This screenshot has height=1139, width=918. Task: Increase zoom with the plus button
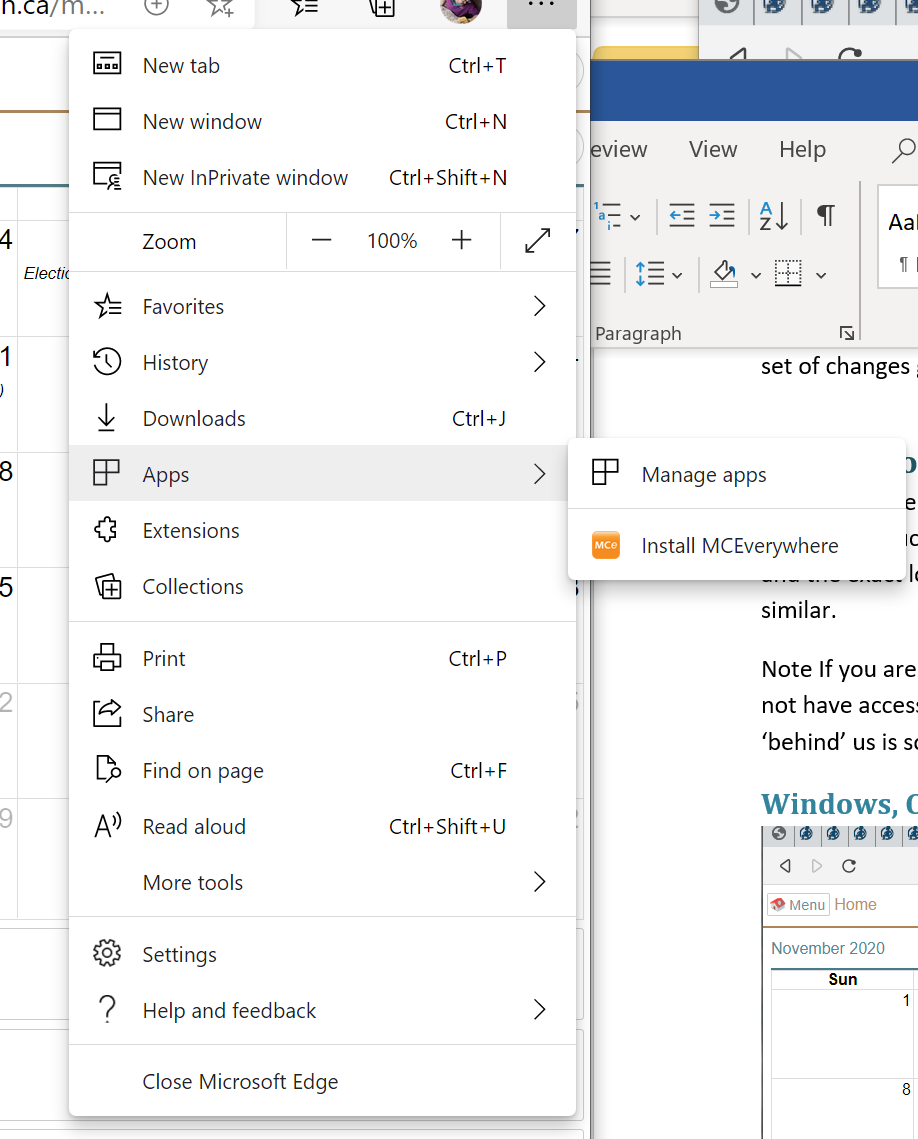tap(461, 240)
